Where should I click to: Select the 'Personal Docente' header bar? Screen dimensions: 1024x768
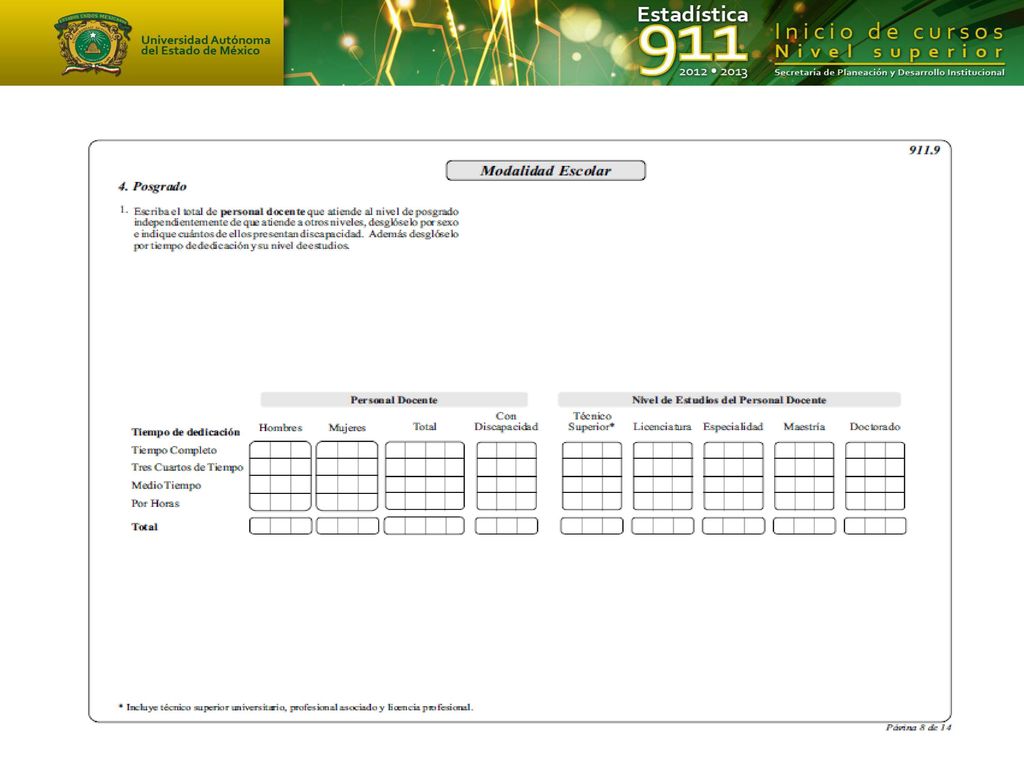pos(394,400)
